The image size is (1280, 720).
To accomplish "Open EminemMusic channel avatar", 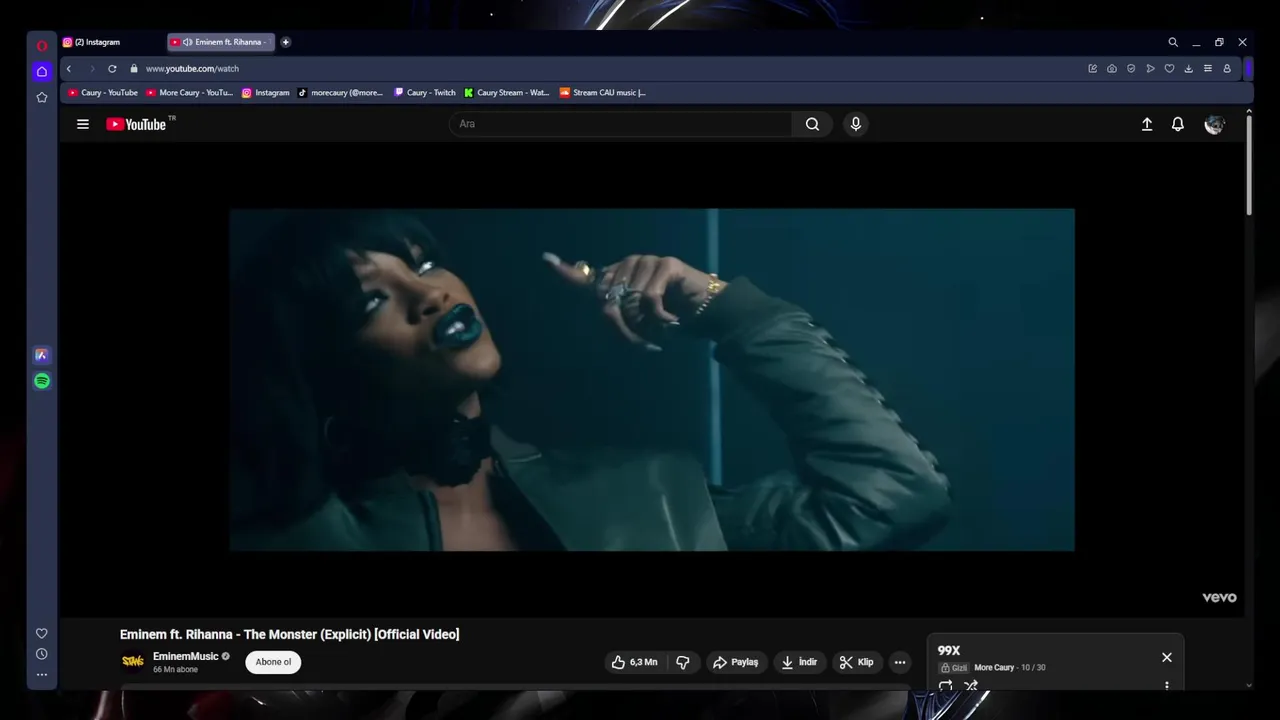I will pyautogui.click(x=133, y=661).
